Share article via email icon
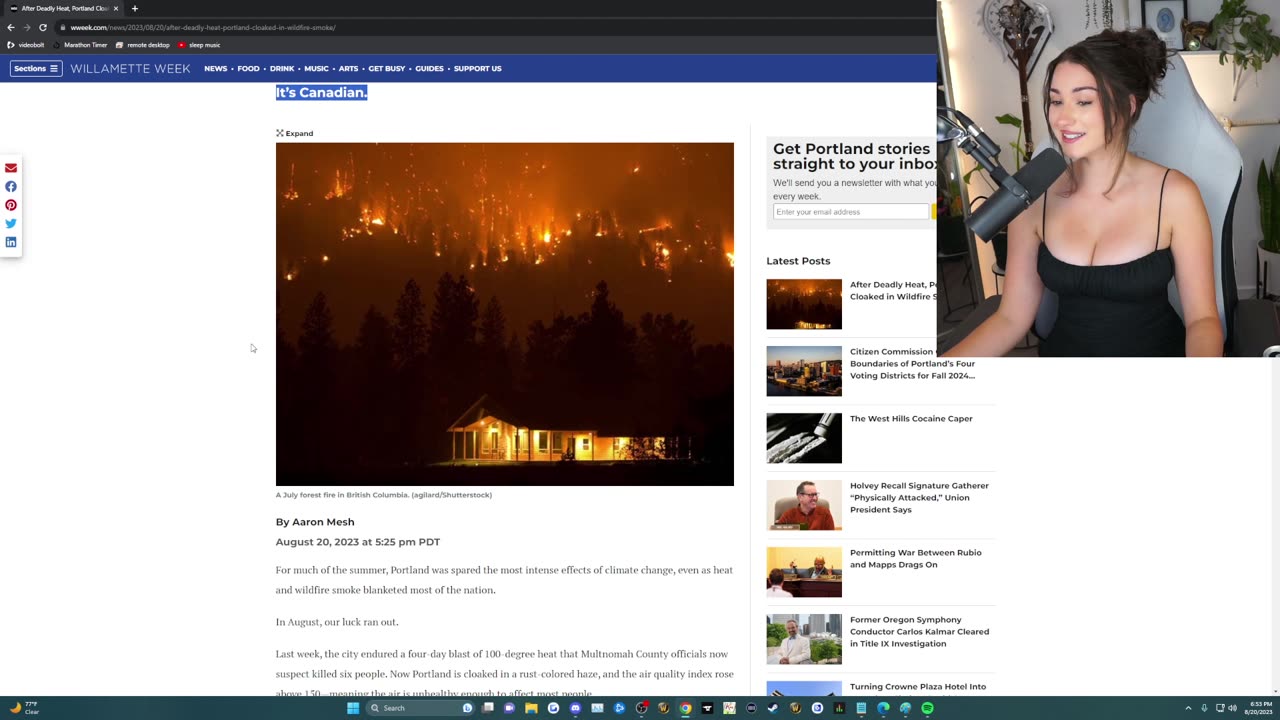This screenshot has height=720, width=1280. [11, 168]
